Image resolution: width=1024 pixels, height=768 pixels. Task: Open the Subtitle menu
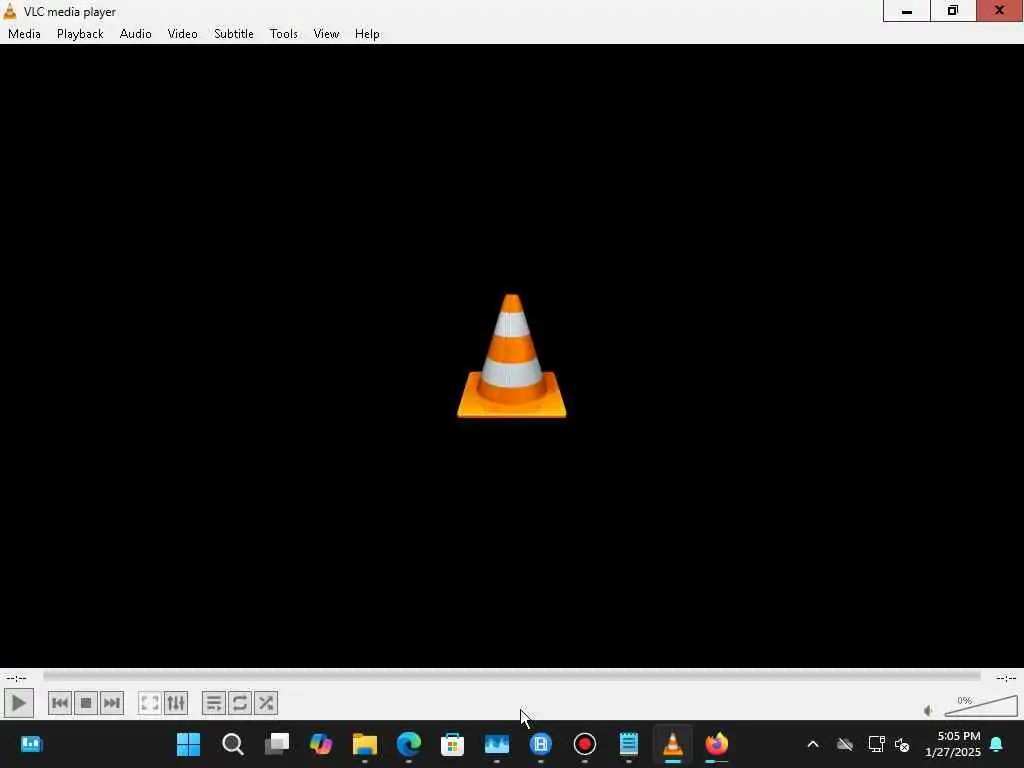coord(234,34)
